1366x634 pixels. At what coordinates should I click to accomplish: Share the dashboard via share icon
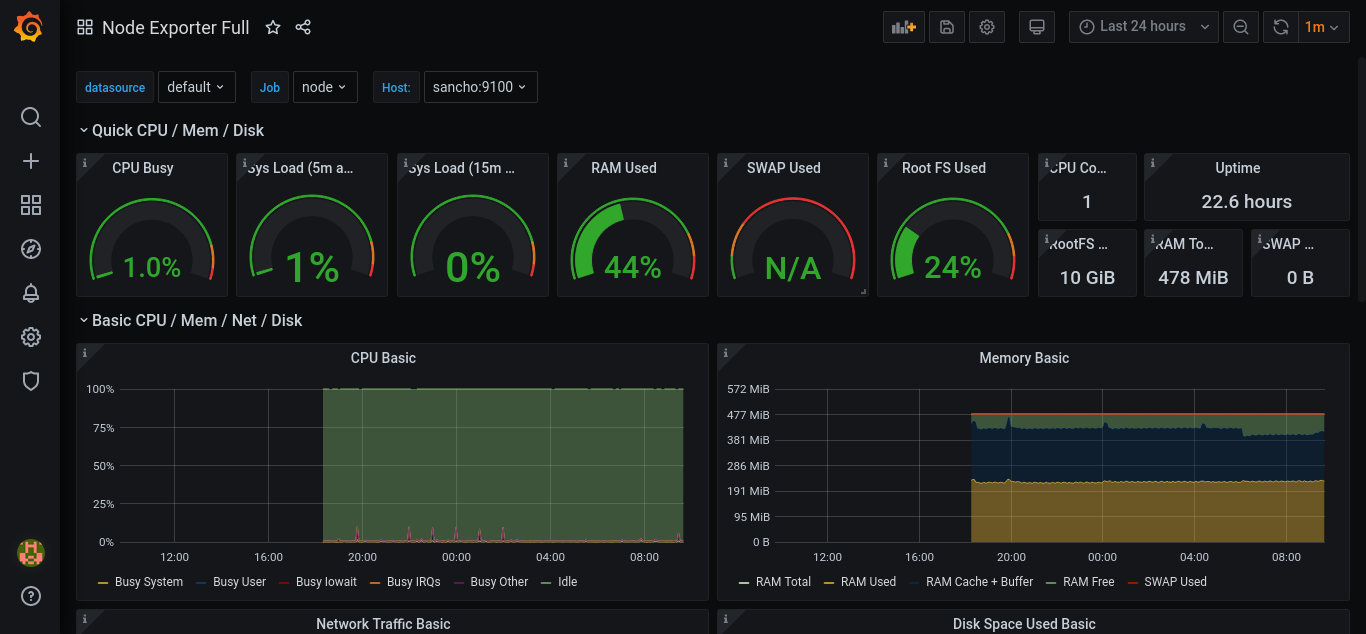coord(304,28)
